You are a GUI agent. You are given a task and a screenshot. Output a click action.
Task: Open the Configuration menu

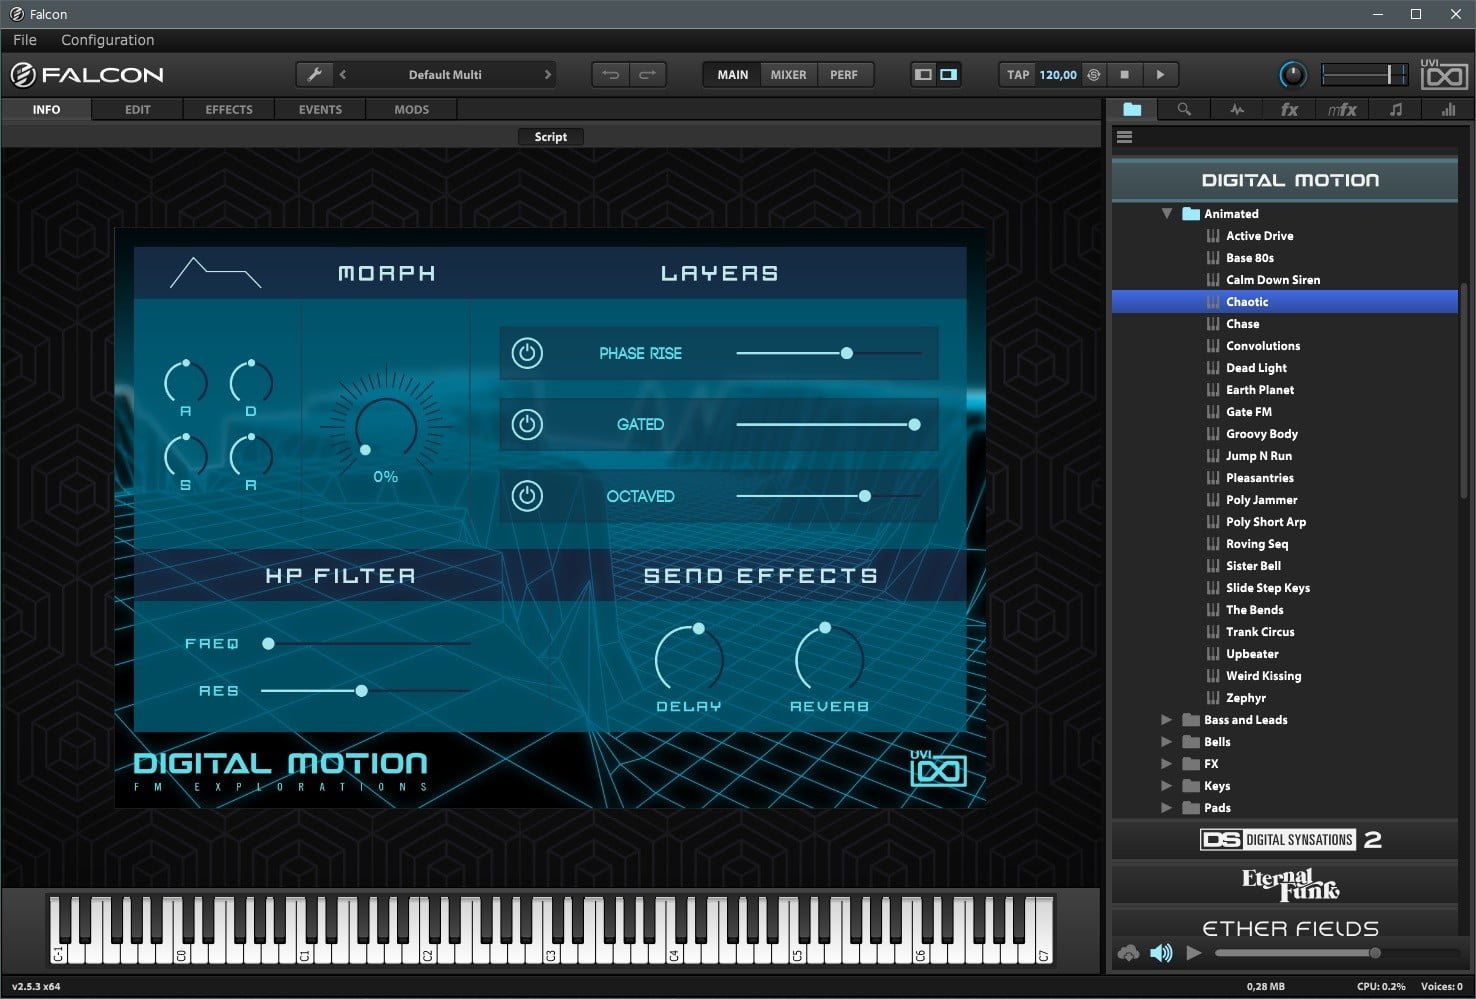(107, 40)
